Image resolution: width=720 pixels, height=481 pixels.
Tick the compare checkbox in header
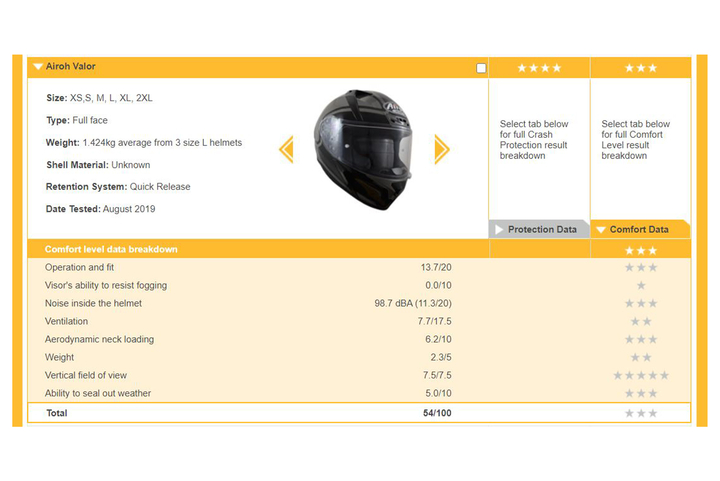click(x=481, y=68)
